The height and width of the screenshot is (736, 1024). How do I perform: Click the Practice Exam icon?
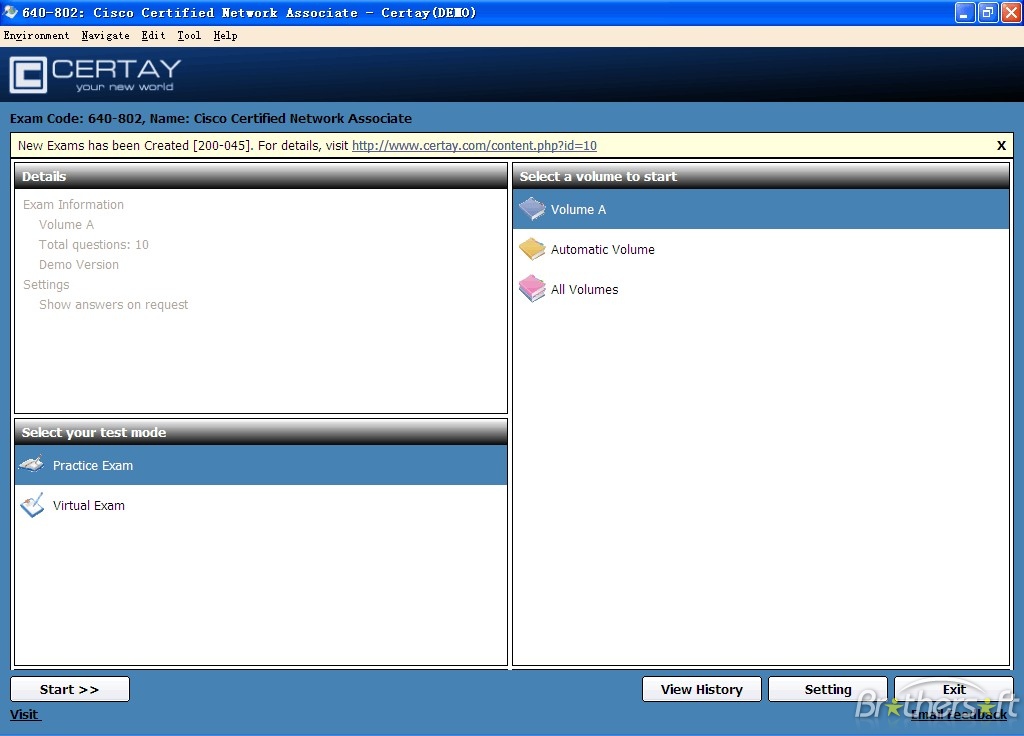(x=32, y=465)
